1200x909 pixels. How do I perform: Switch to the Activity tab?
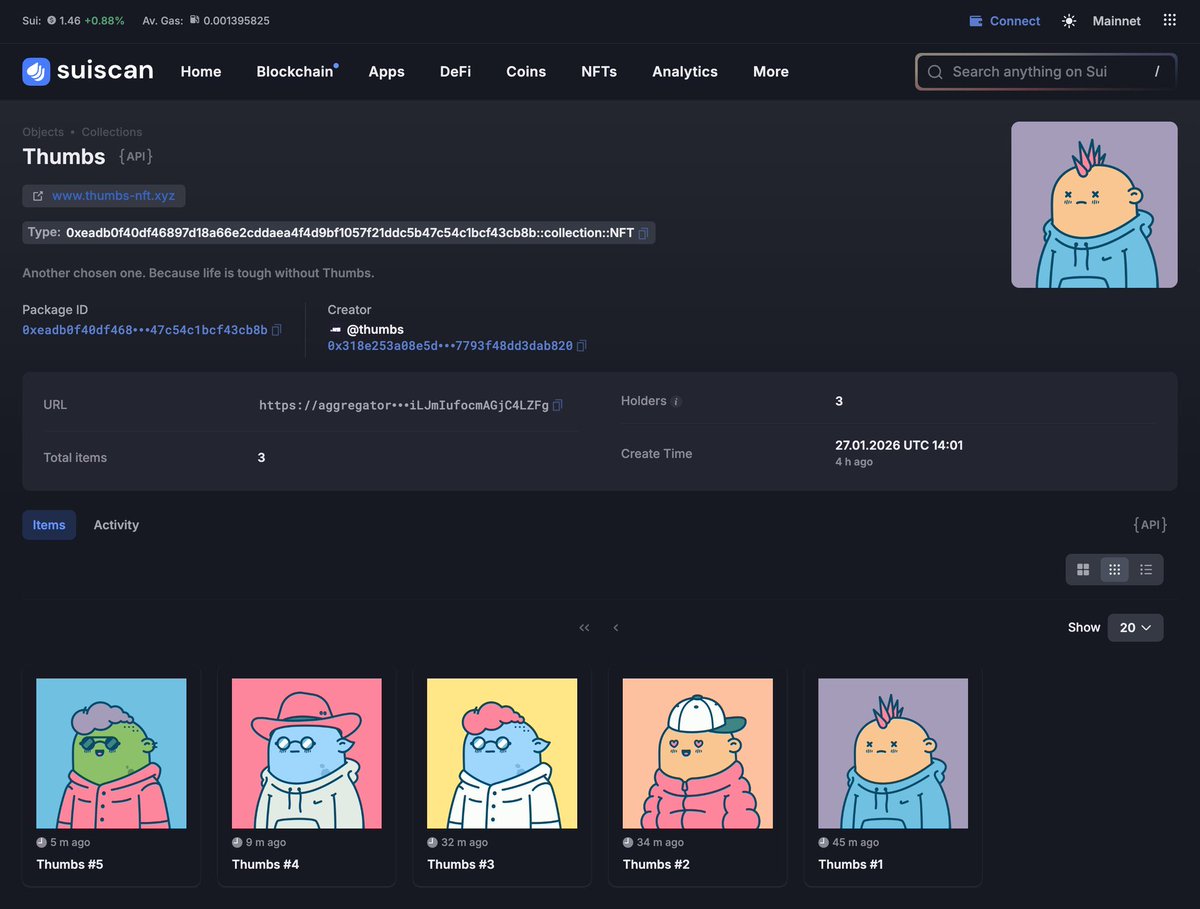[116, 524]
